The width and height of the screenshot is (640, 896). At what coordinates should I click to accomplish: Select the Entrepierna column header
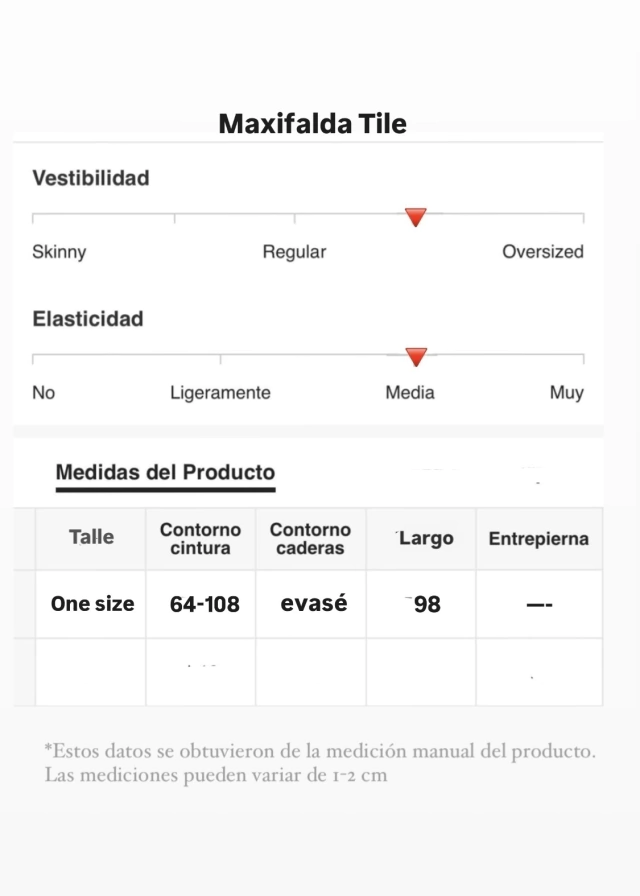pos(538,538)
